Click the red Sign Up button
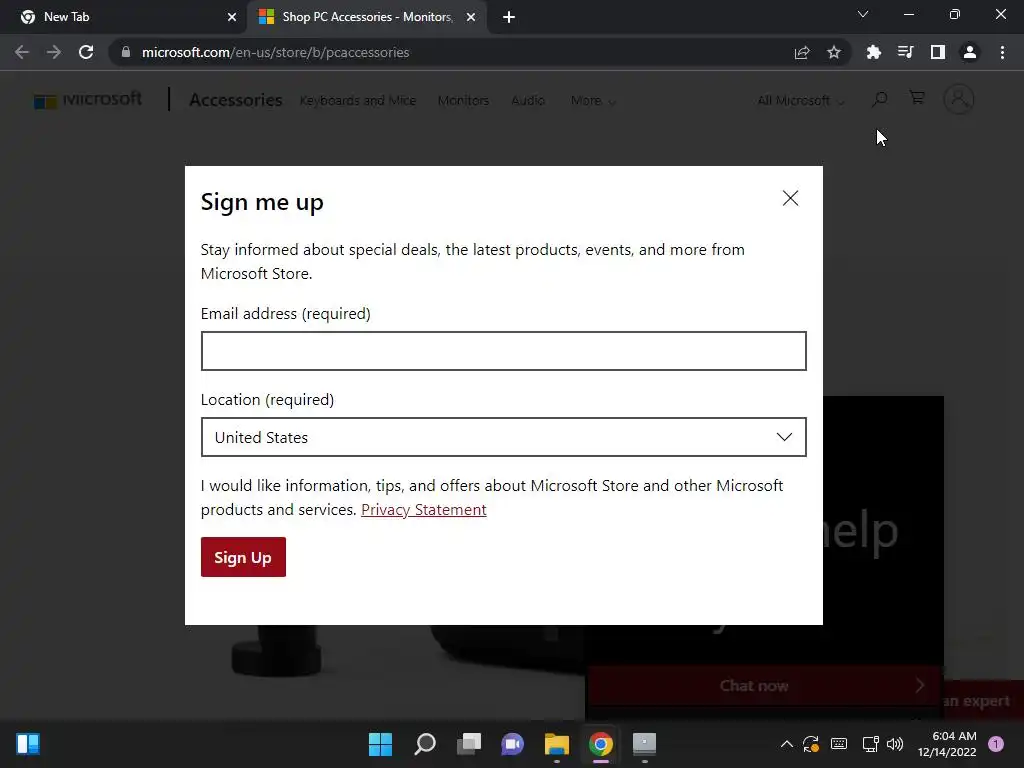 (x=243, y=557)
